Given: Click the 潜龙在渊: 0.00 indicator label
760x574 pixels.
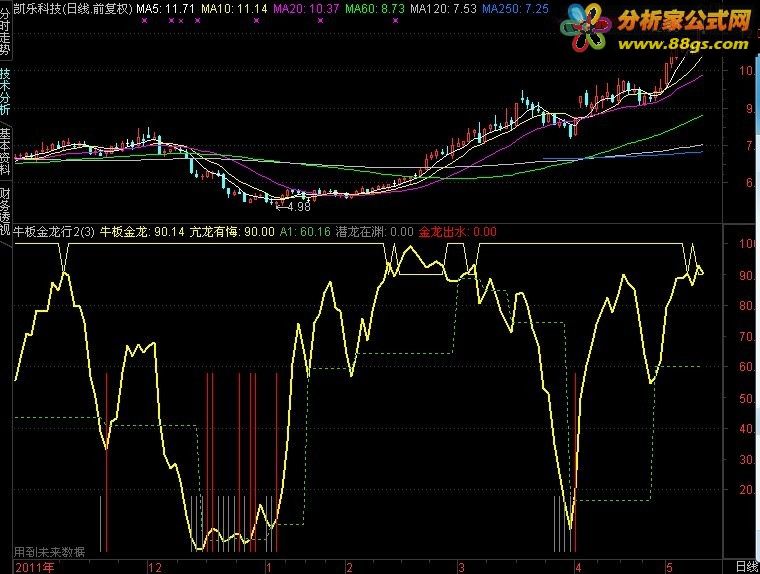Looking at the screenshot, I should (x=375, y=232).
